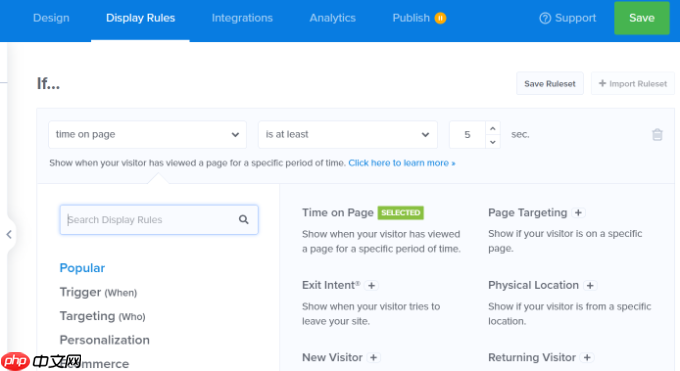Image resolution: width=680 pixels, height=371 pixels.
Task: Add New Visitor rule via plus icon
Action: (x=373, y=358)
